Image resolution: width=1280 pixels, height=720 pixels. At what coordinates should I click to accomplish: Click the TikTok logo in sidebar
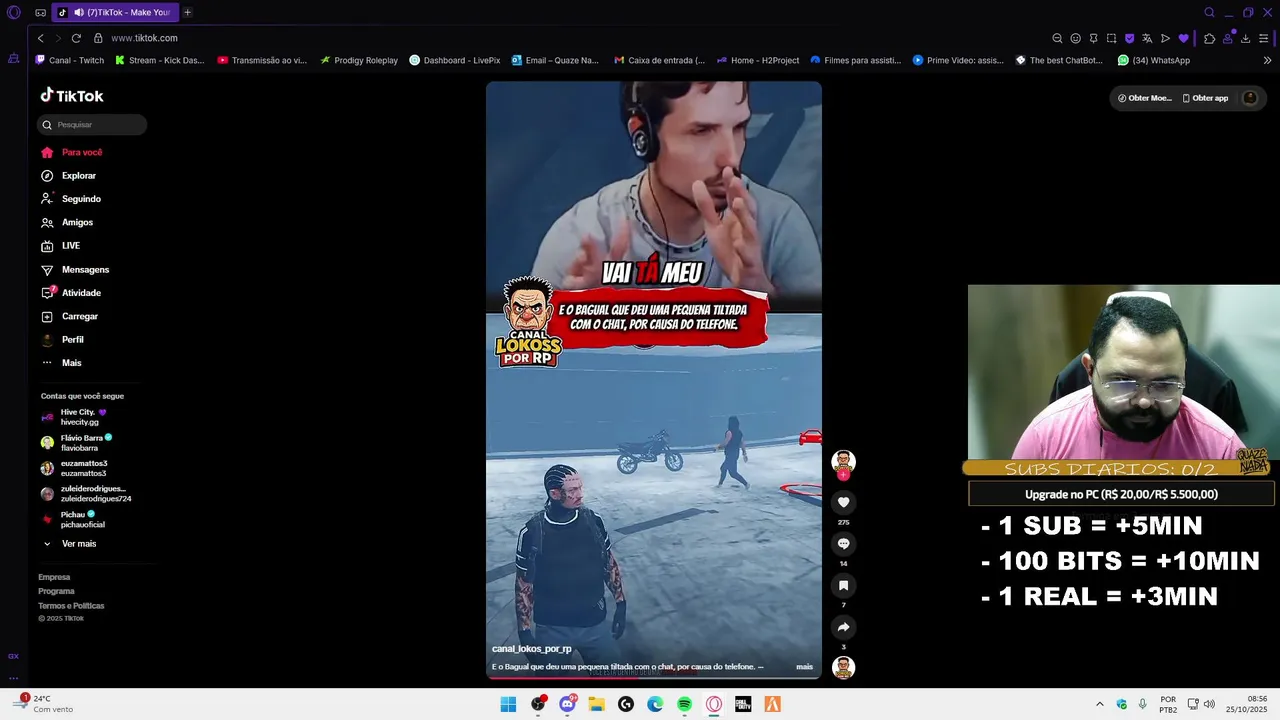coord(72,96)
